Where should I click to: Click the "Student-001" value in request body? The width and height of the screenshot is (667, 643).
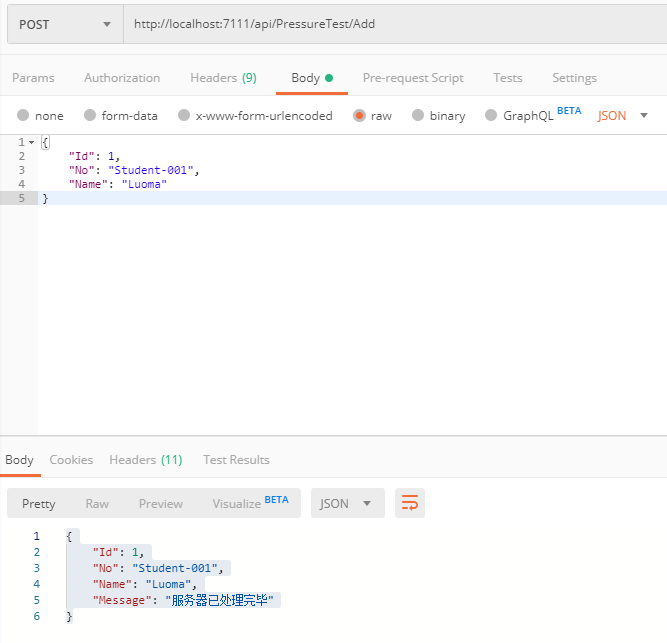click(x=151, y=170)
